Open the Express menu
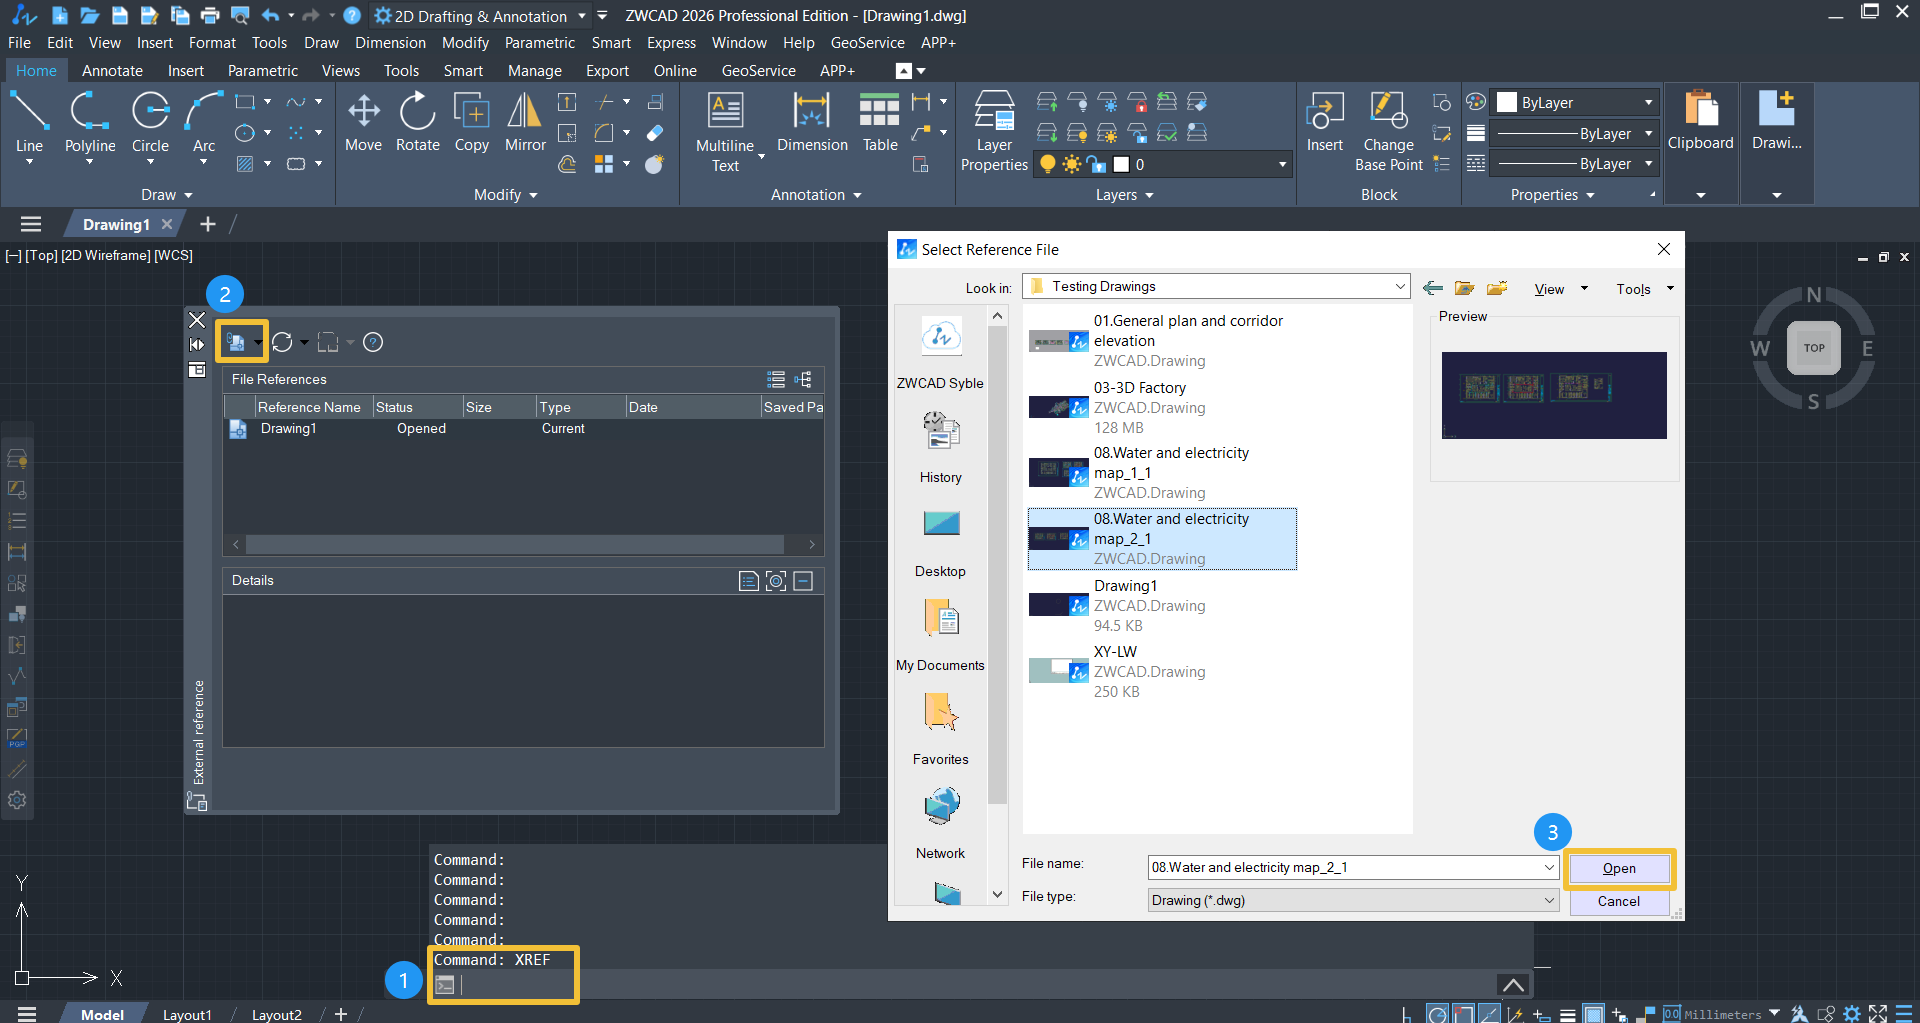The image size is (1920, 1023). pyautogui.click(x=671, y=43)
